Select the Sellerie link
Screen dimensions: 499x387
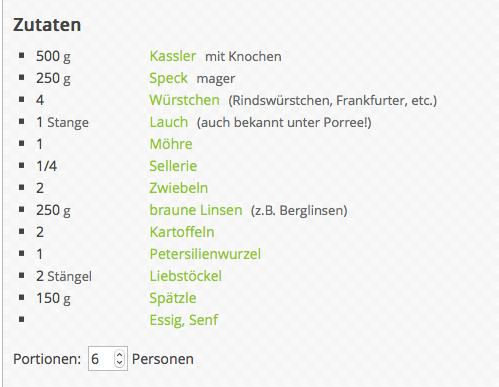[x=173, y=166]
